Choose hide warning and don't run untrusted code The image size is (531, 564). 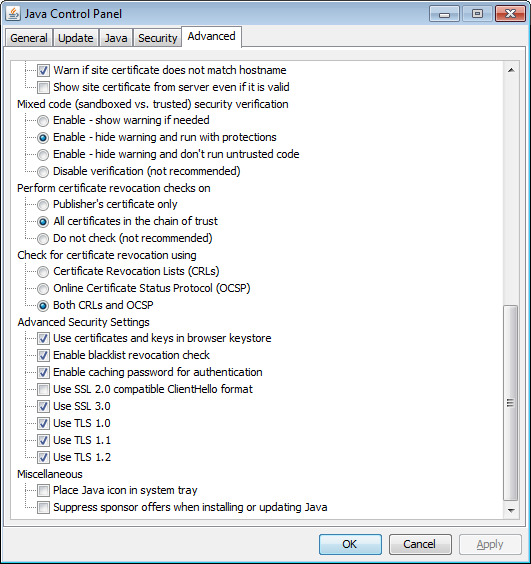[x=43, y=154]
